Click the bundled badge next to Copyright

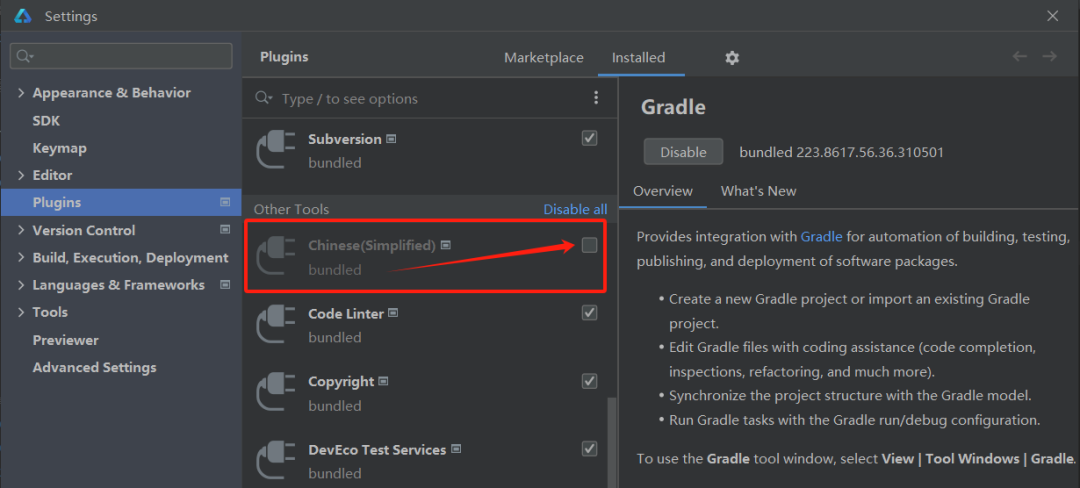[384, 381]
